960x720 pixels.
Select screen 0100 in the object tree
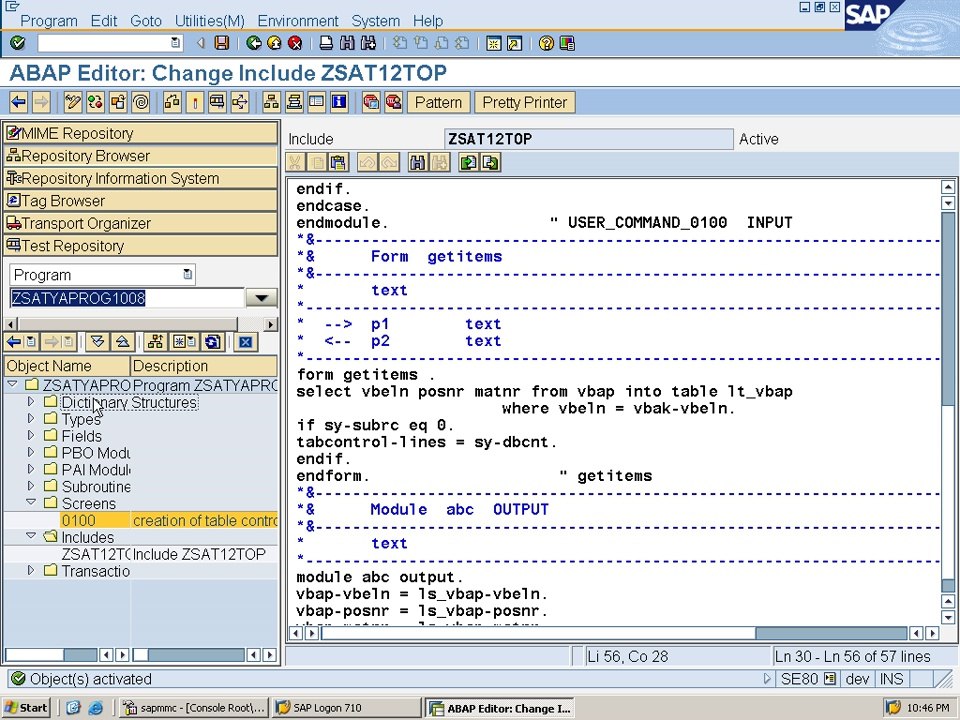click(79, 520)
